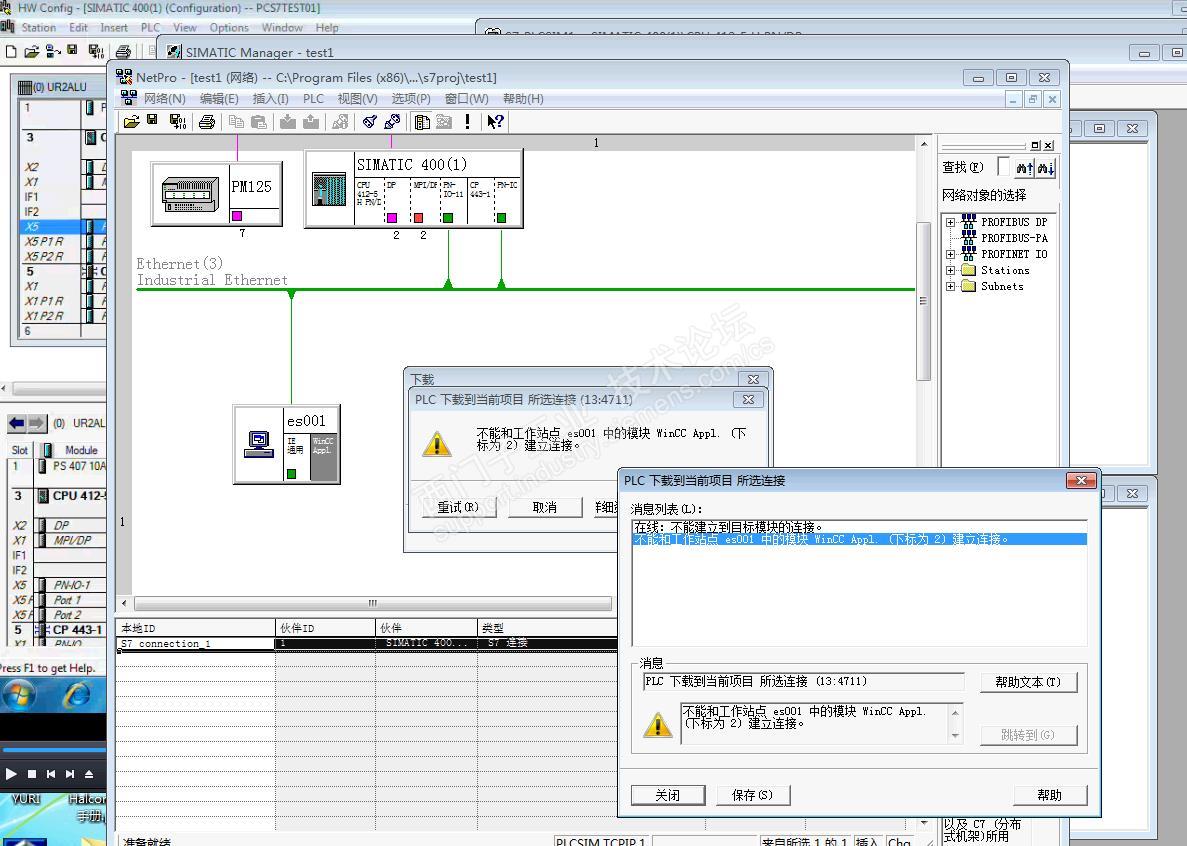This screenshot has width=1187, height=846.
Task: Click the 取消 cancel button
Action: (544, 507)
